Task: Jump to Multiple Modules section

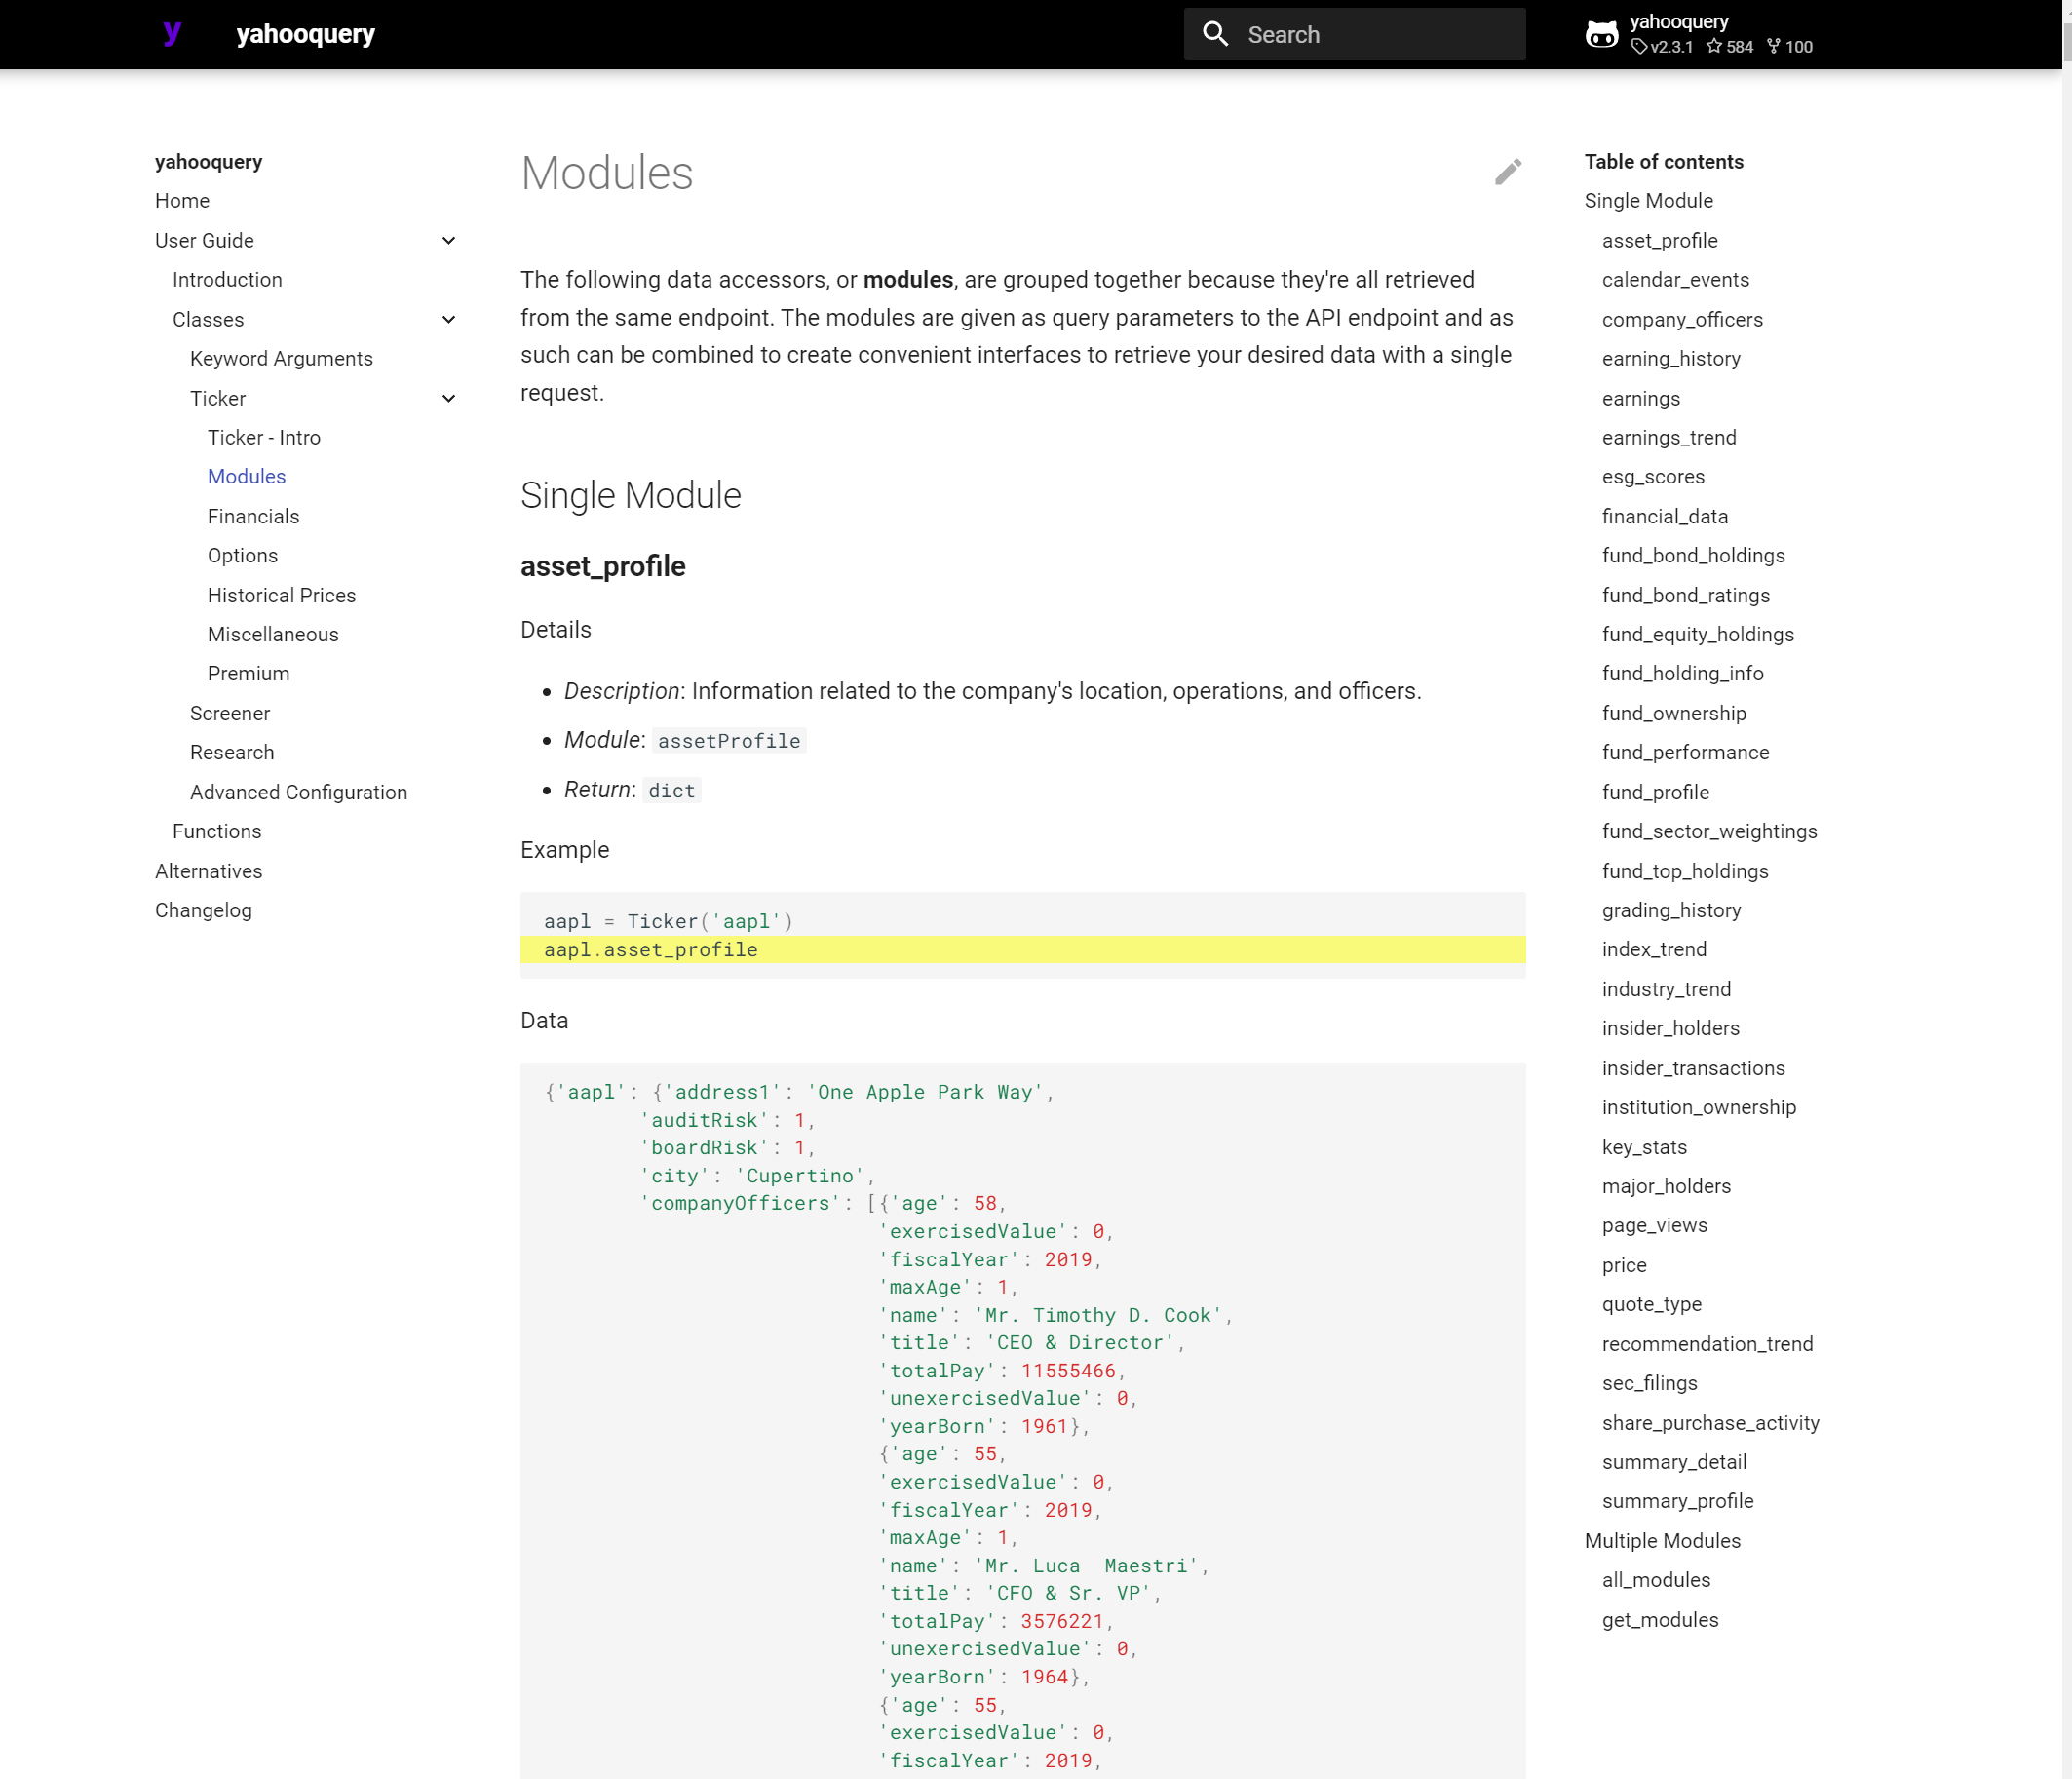Action: point(1663,1542)
